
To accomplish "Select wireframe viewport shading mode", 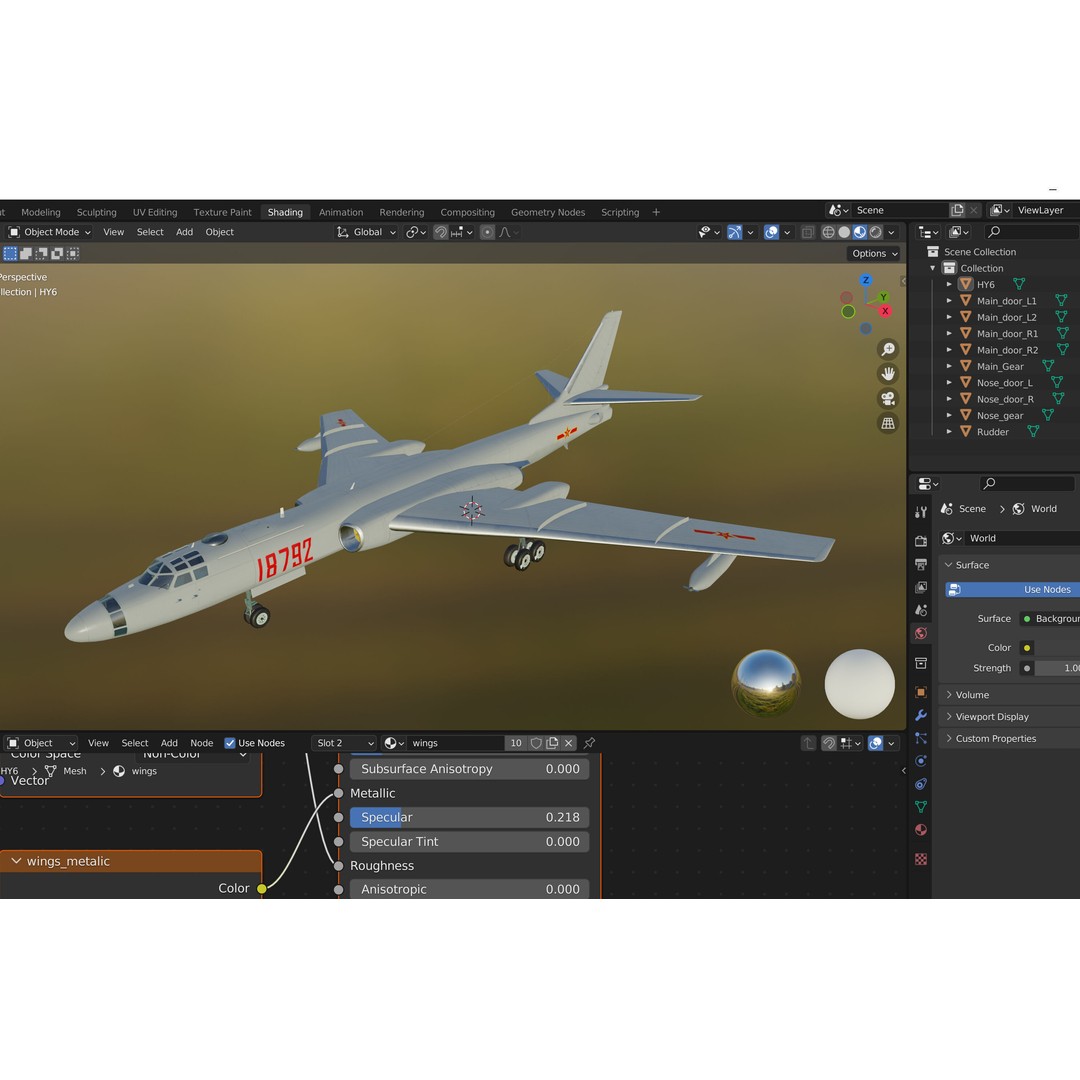I will pyautogui.click(x=828, y=232).
